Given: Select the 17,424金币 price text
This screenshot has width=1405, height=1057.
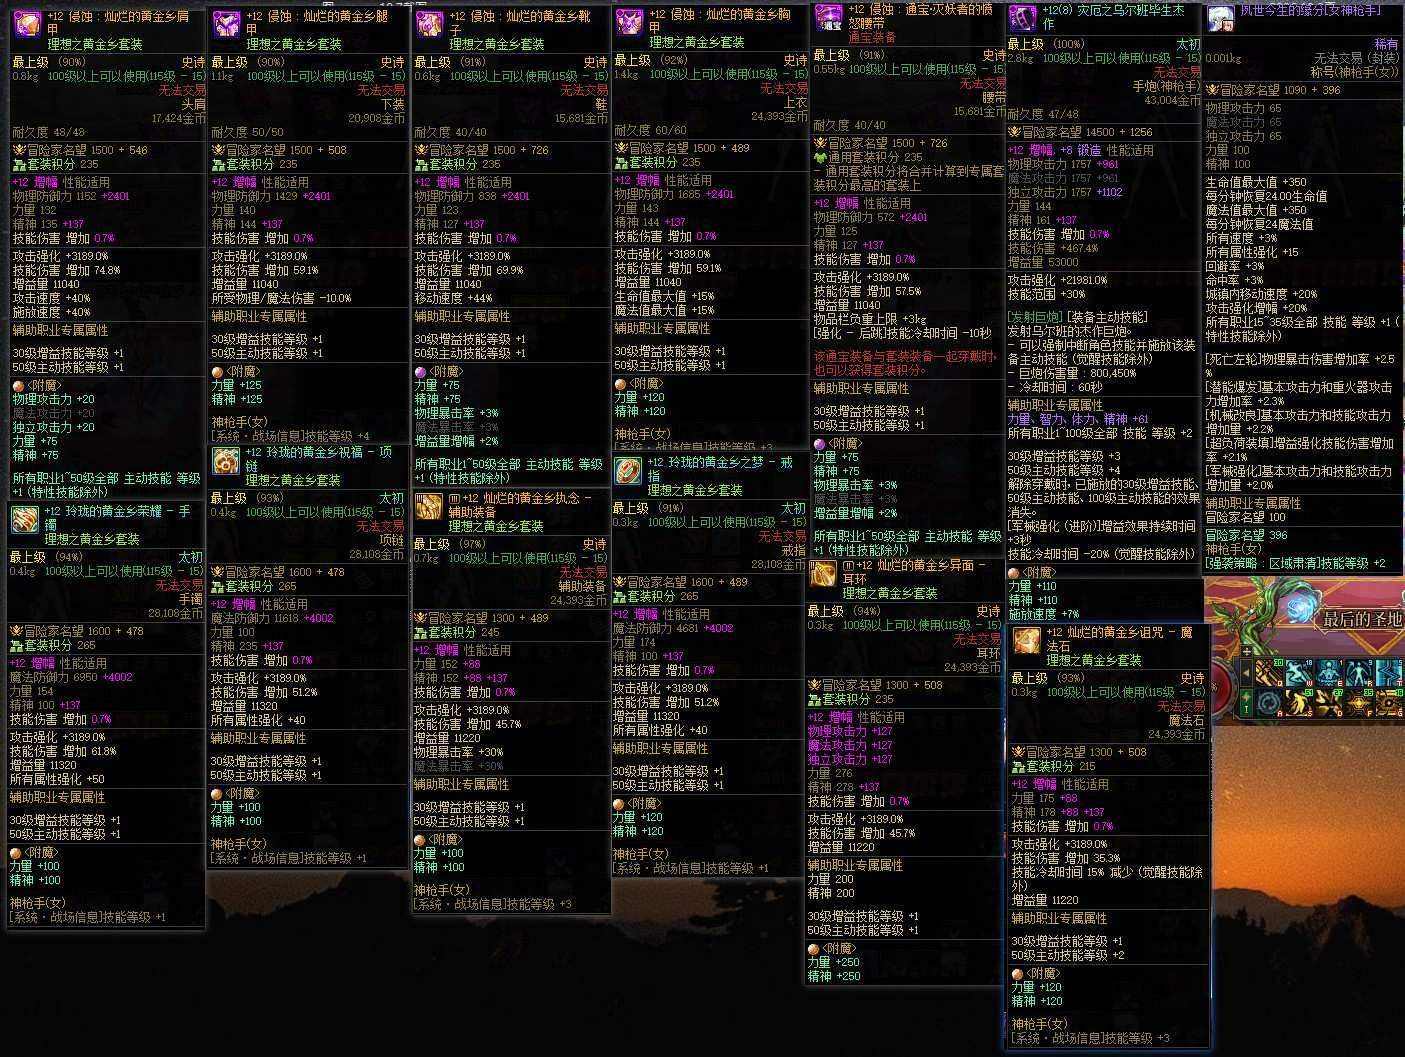Looking at the screenshot, I should click(x=178, y=118).
